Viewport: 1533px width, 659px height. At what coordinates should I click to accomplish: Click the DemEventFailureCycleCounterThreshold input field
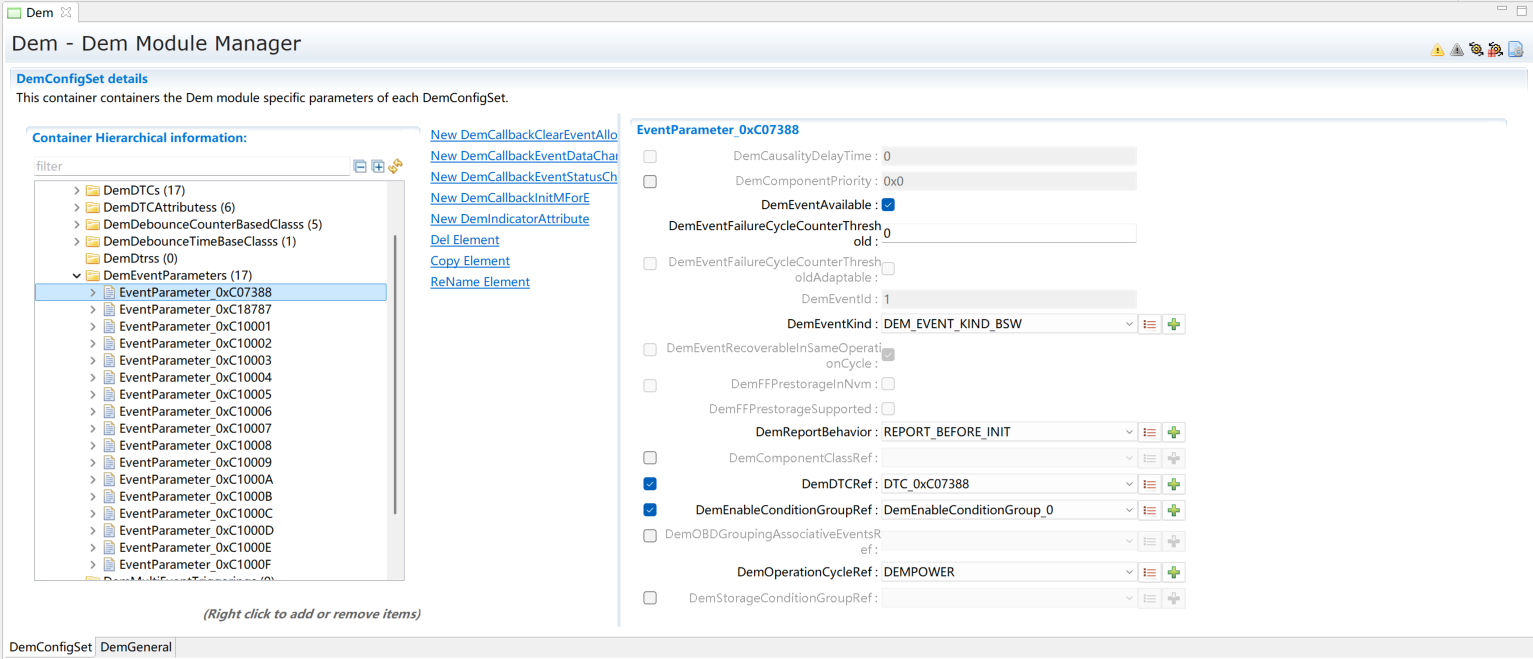1008,233
